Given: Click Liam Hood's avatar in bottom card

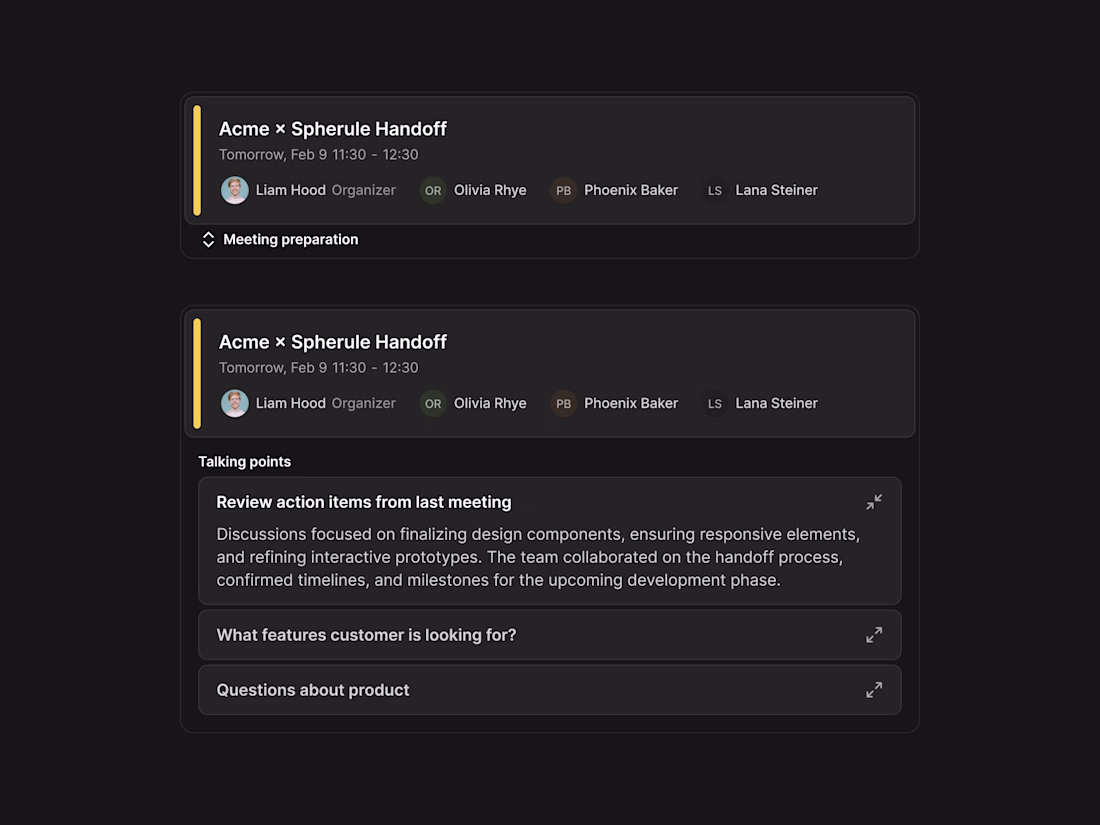Looking at the screenshot, I should (x=235, y=403).
